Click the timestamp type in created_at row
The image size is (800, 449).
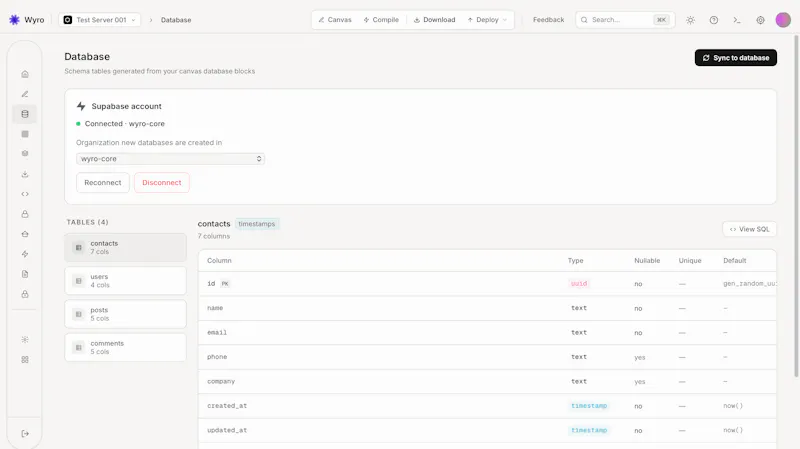pyautogui.click(x=589, y=406)
